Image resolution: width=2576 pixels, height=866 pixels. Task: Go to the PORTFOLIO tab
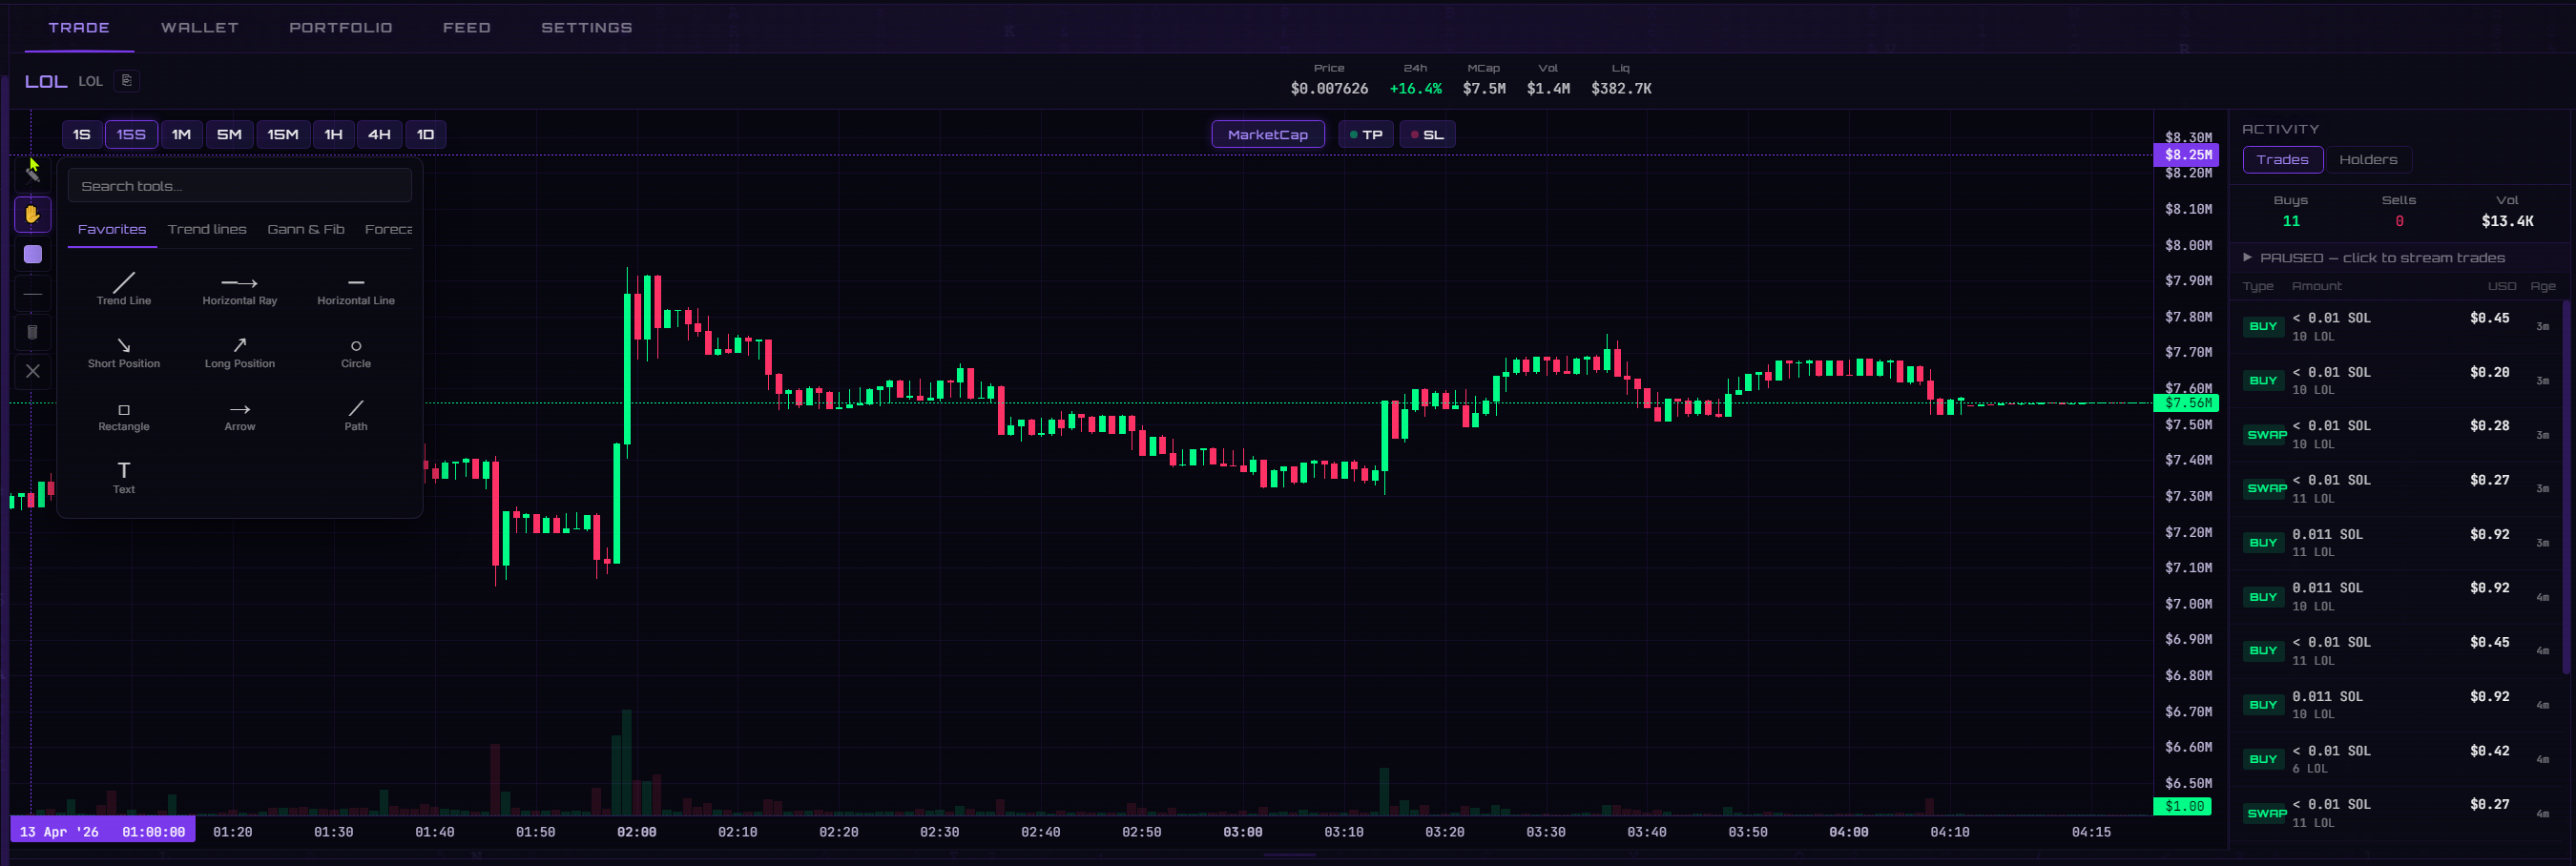click(341, 27)
